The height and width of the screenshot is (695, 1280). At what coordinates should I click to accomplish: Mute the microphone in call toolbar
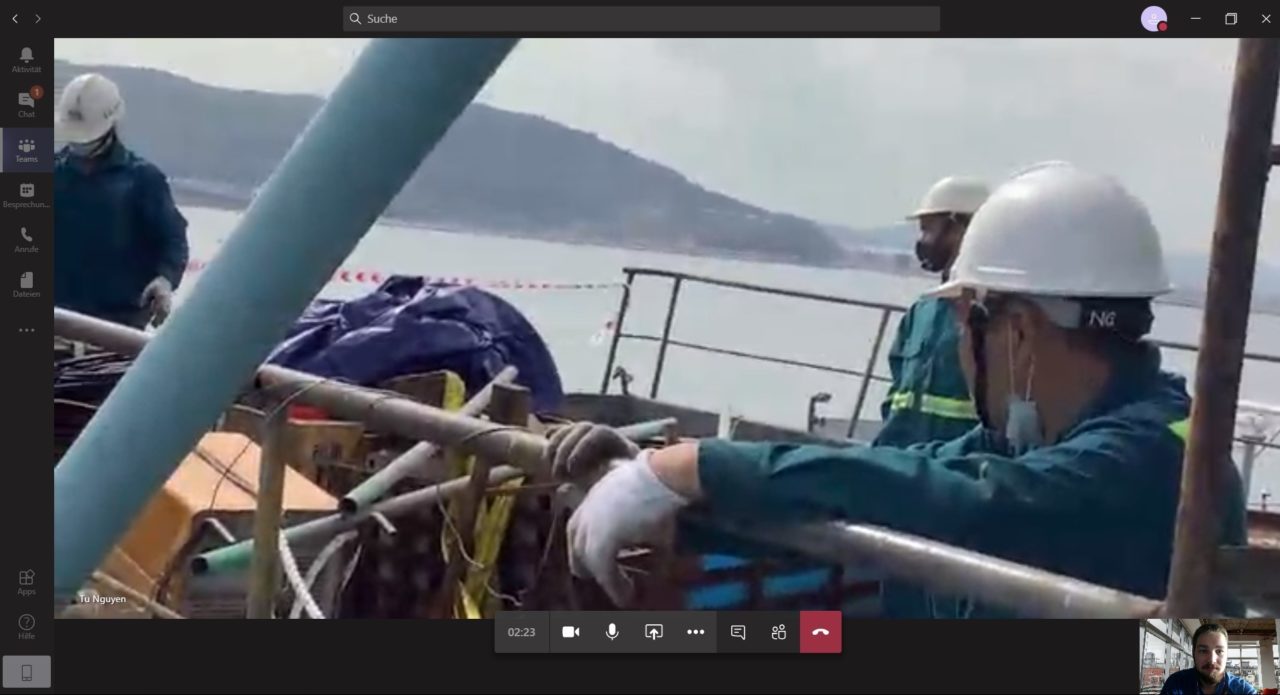612,632
